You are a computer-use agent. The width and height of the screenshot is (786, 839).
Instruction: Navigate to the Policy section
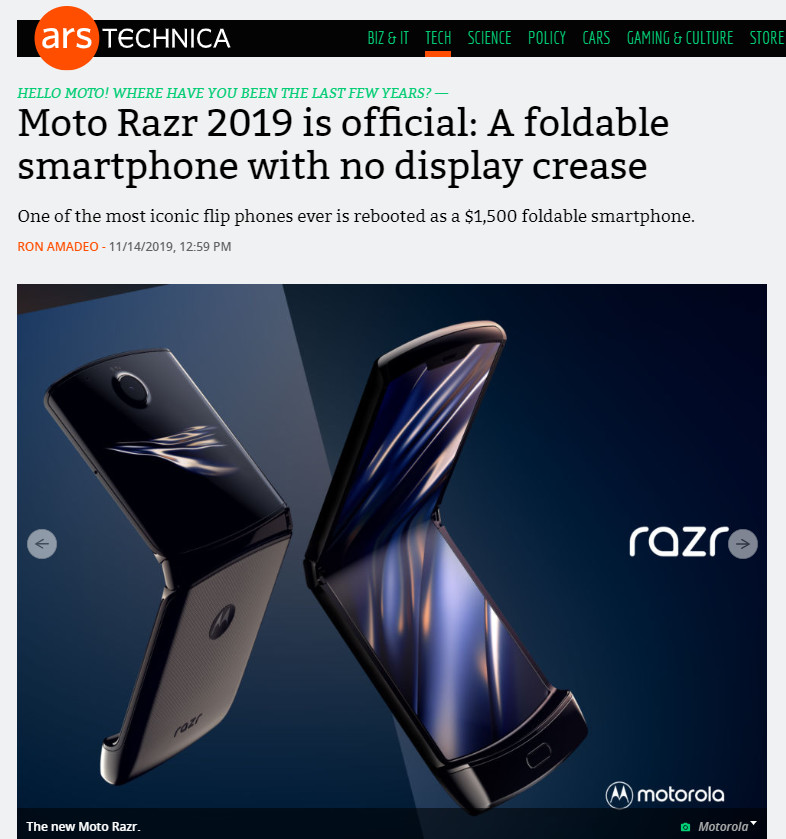pos(546,38)
